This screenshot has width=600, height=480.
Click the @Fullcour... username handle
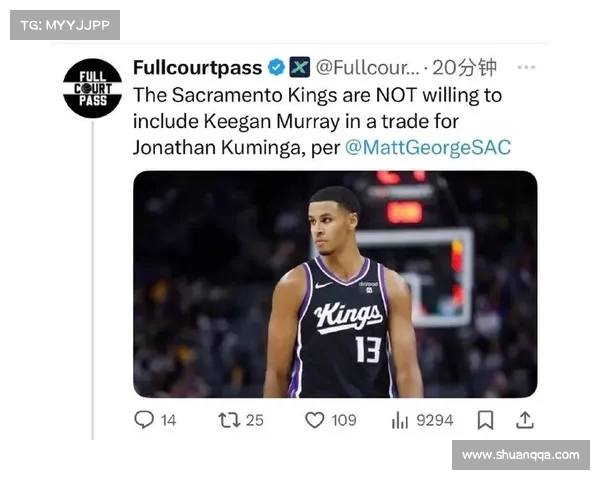(367, 68)
